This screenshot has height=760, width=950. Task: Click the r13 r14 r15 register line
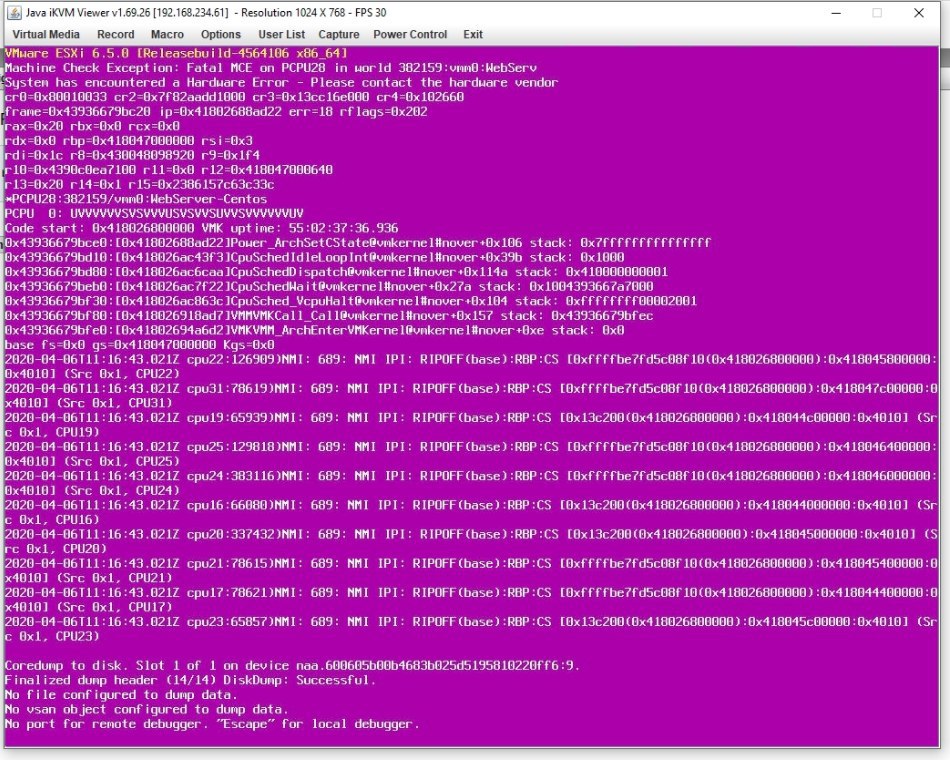pos(139,184)
